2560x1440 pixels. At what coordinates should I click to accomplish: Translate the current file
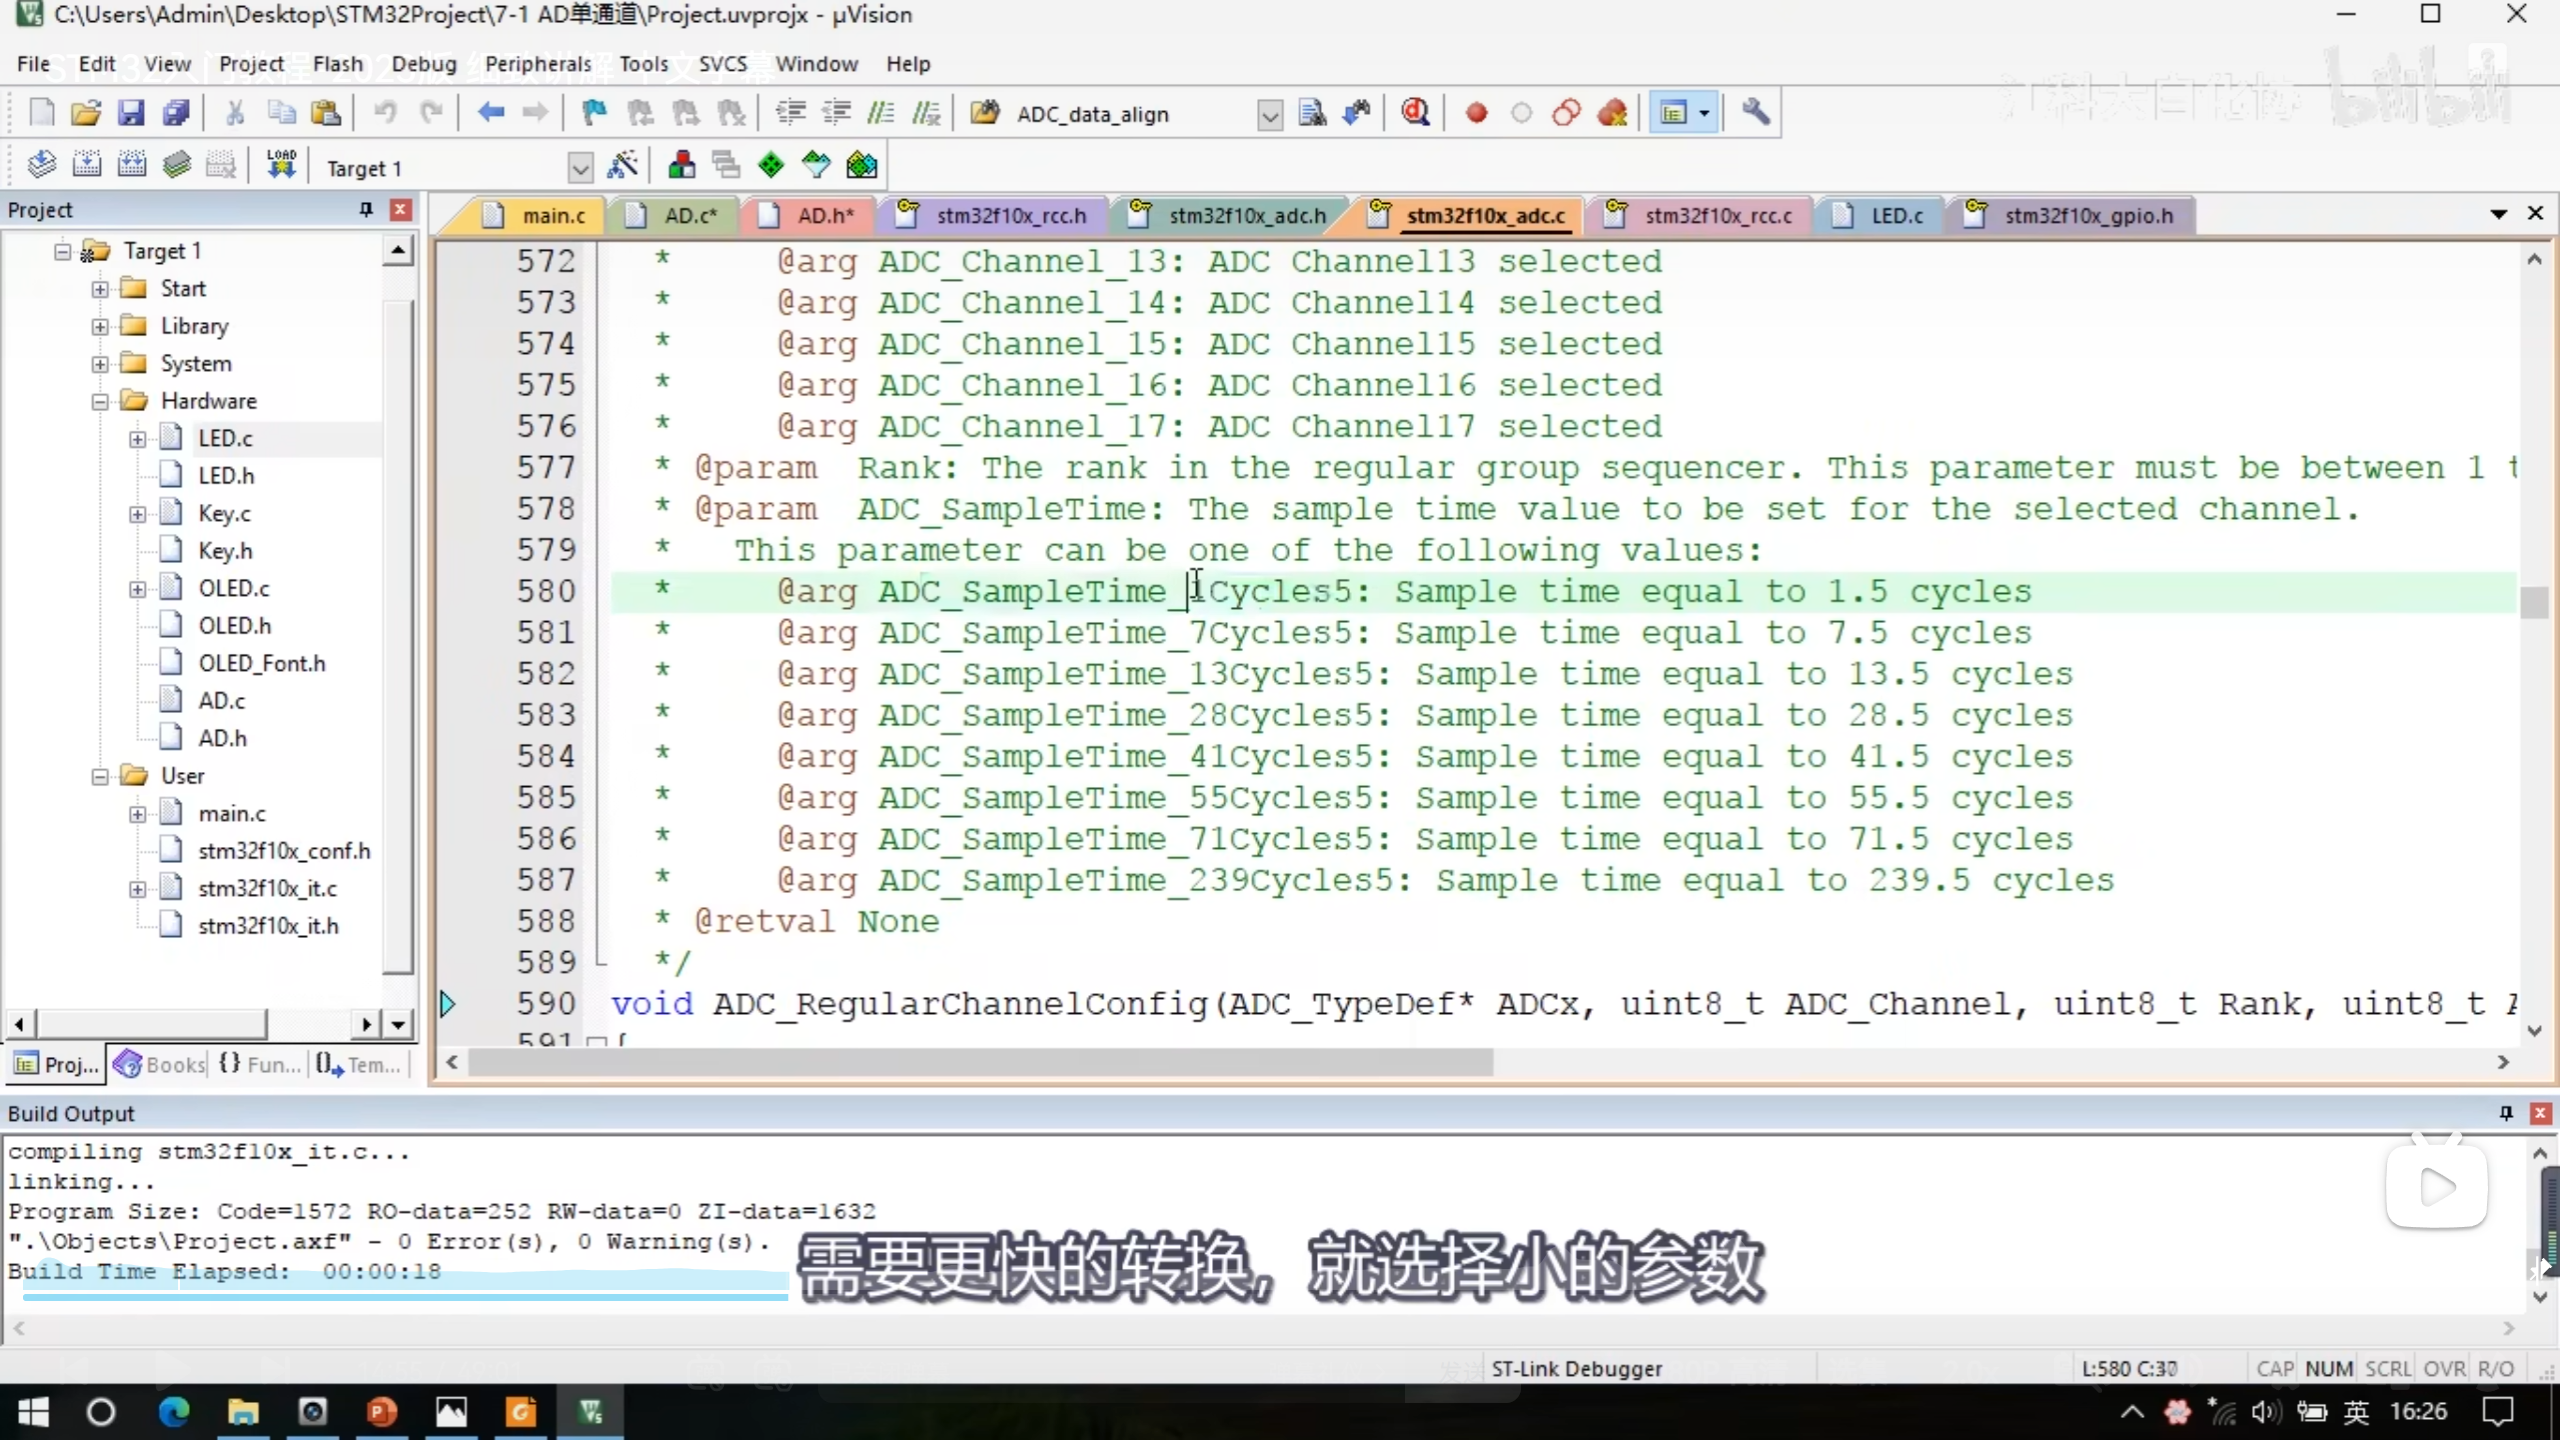point(41,165)
